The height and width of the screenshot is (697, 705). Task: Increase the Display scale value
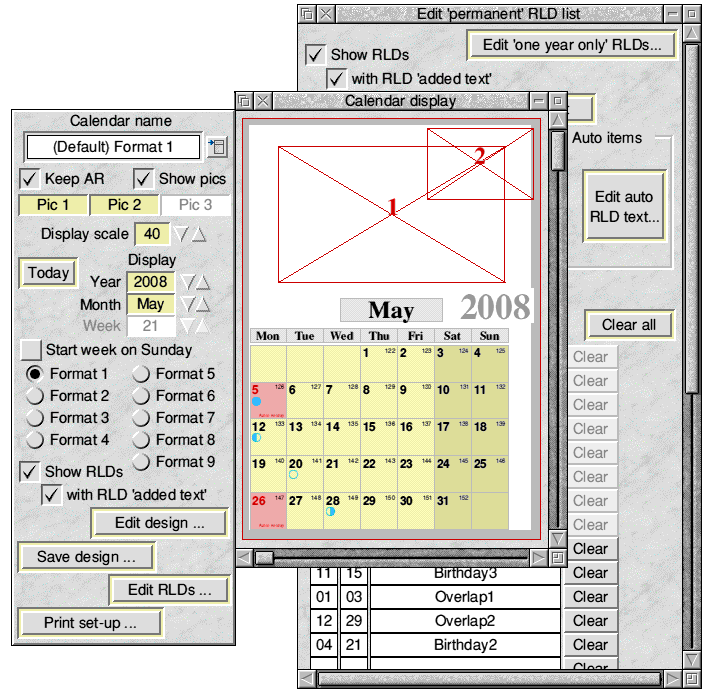199,234
